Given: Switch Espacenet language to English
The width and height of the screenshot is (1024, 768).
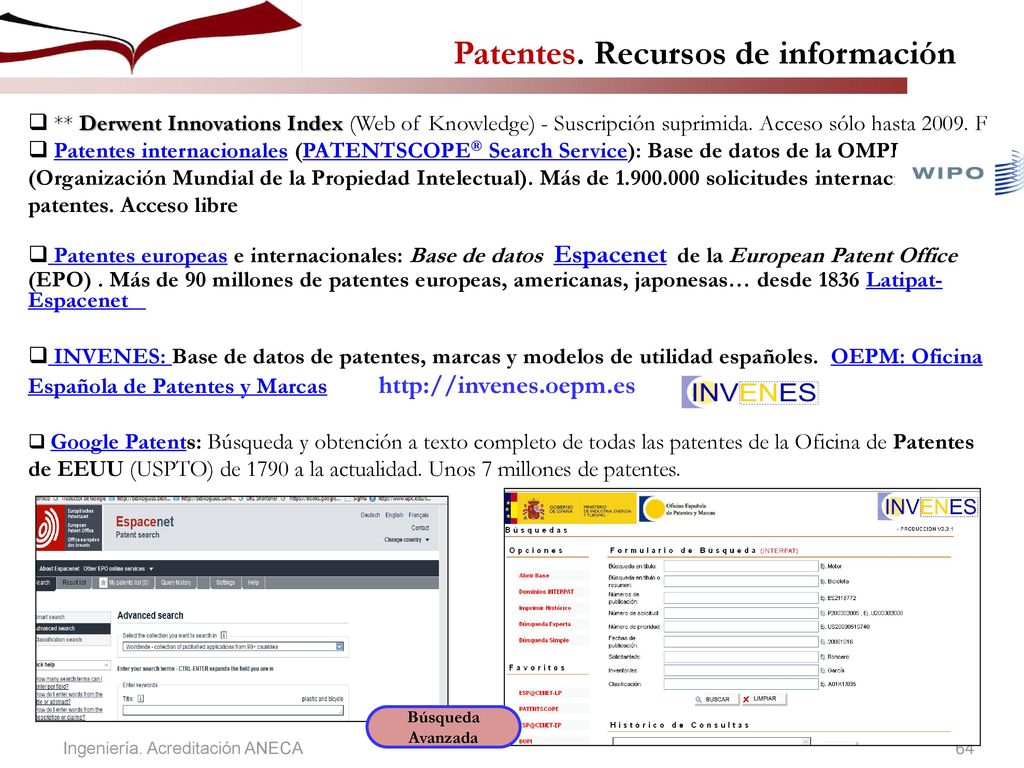Looking at the screenshot, I should (x=394, y=515).
